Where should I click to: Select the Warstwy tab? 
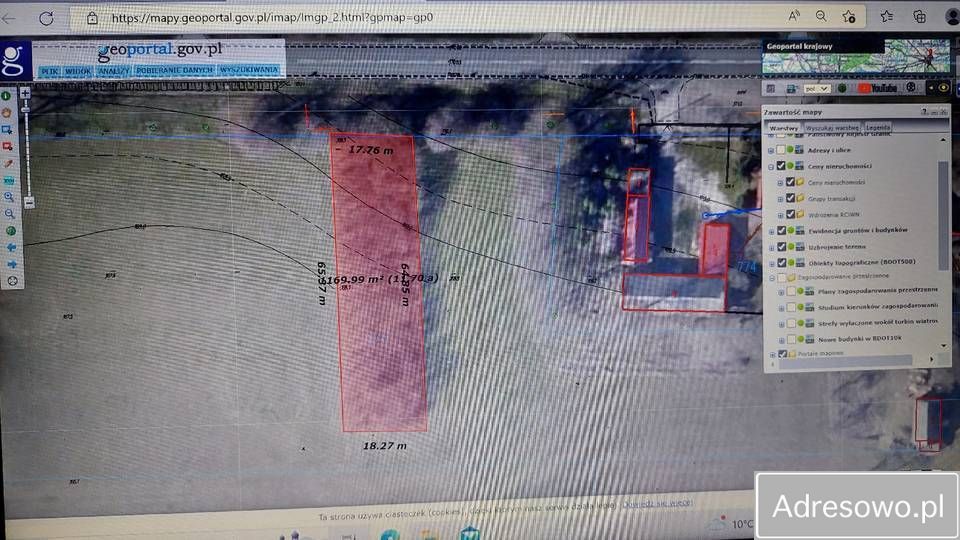point(784,129)
